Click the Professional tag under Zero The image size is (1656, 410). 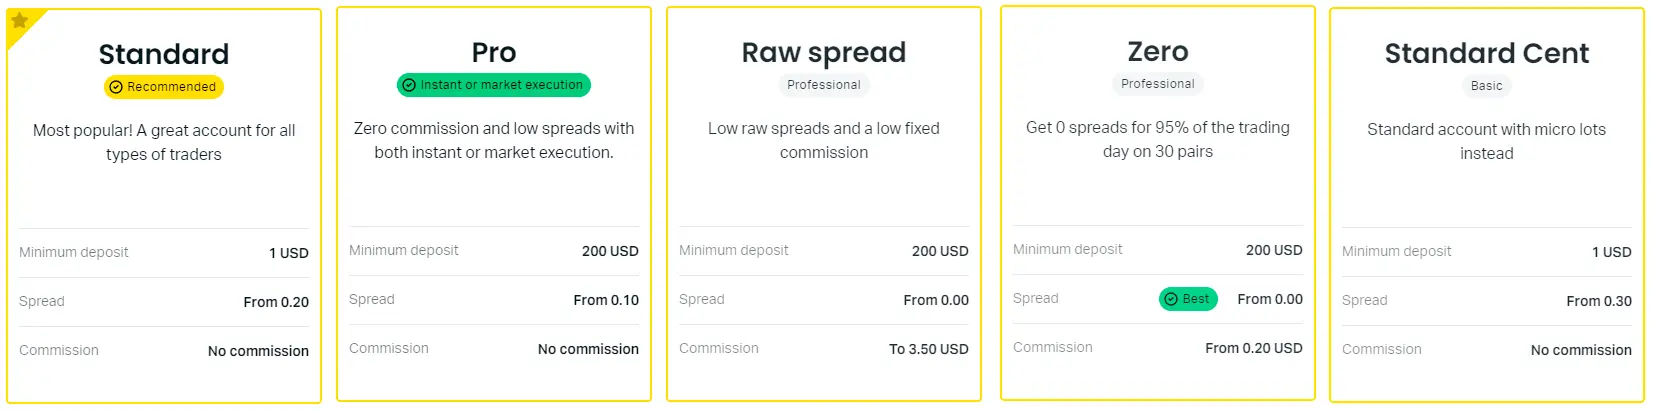1158,84
